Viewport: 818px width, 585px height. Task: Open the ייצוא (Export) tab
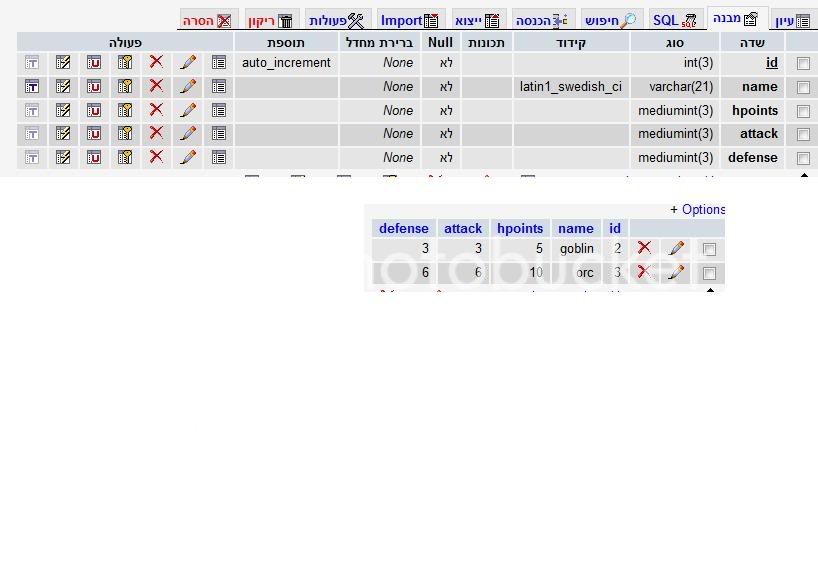coord(477,20)
